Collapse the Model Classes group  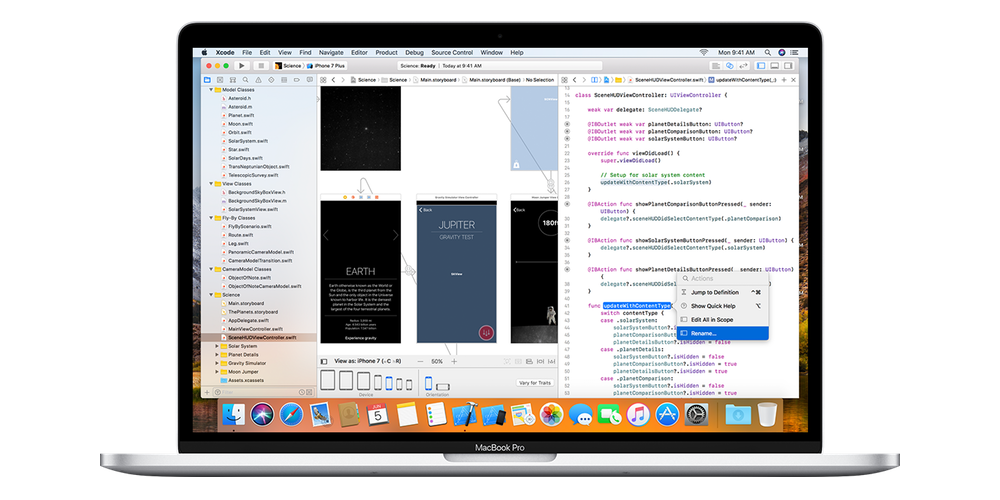pyautogui.click(x=211, y=90)
